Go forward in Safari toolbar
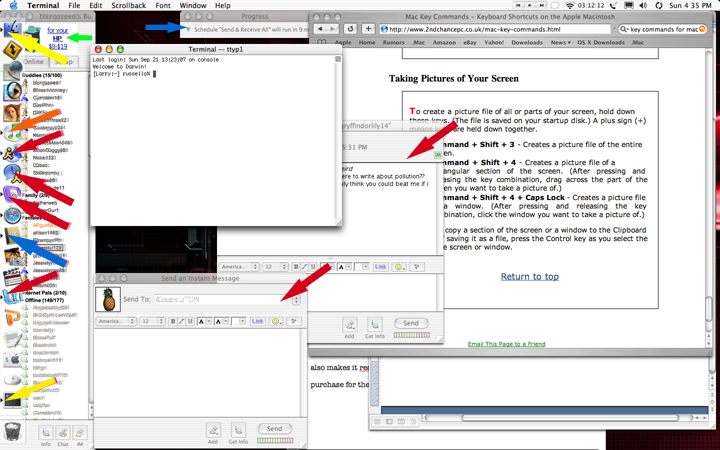 click(333, 29)
